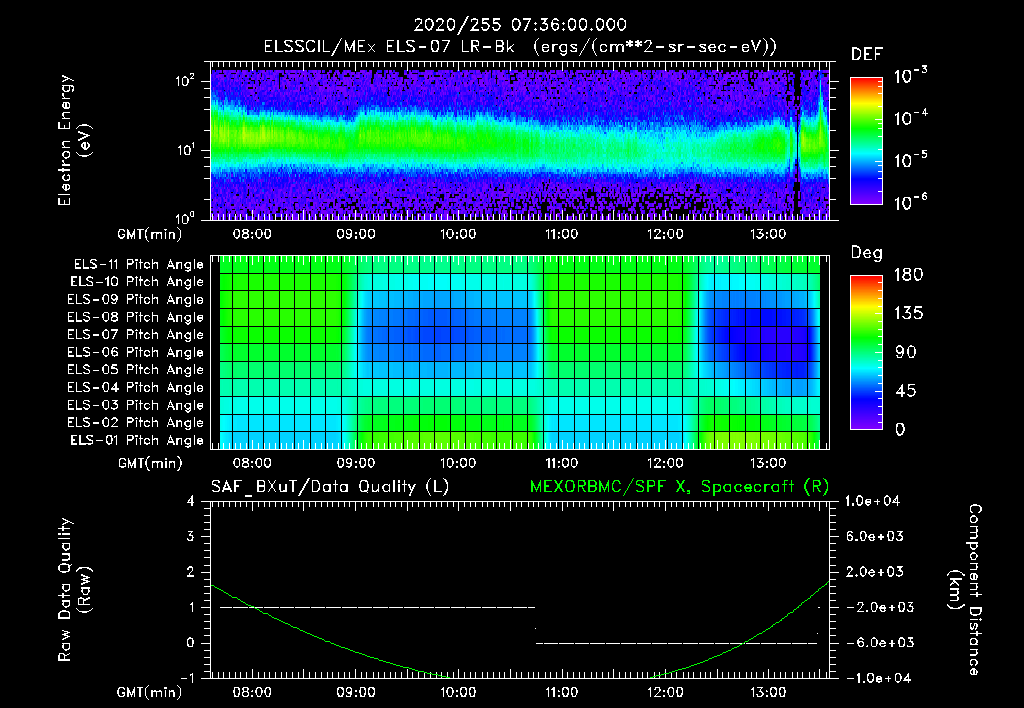The height and width of the screenshot is (708, 1024).
Task: Click the 13:00 tick on spectrogram time axis
Action: click(767, 234)
